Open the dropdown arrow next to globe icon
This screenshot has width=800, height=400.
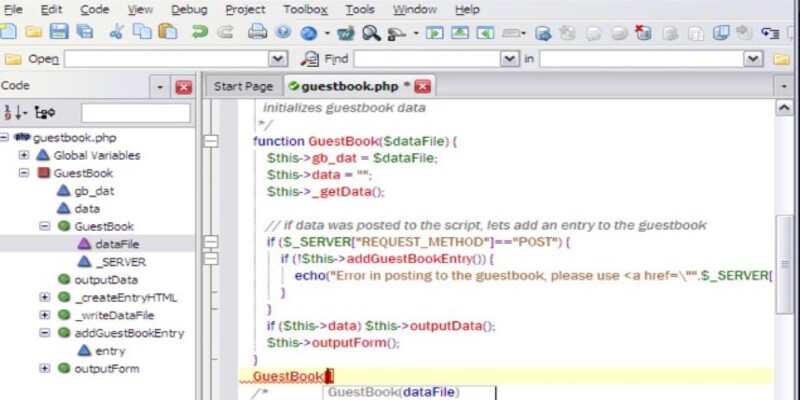[327, 34]
